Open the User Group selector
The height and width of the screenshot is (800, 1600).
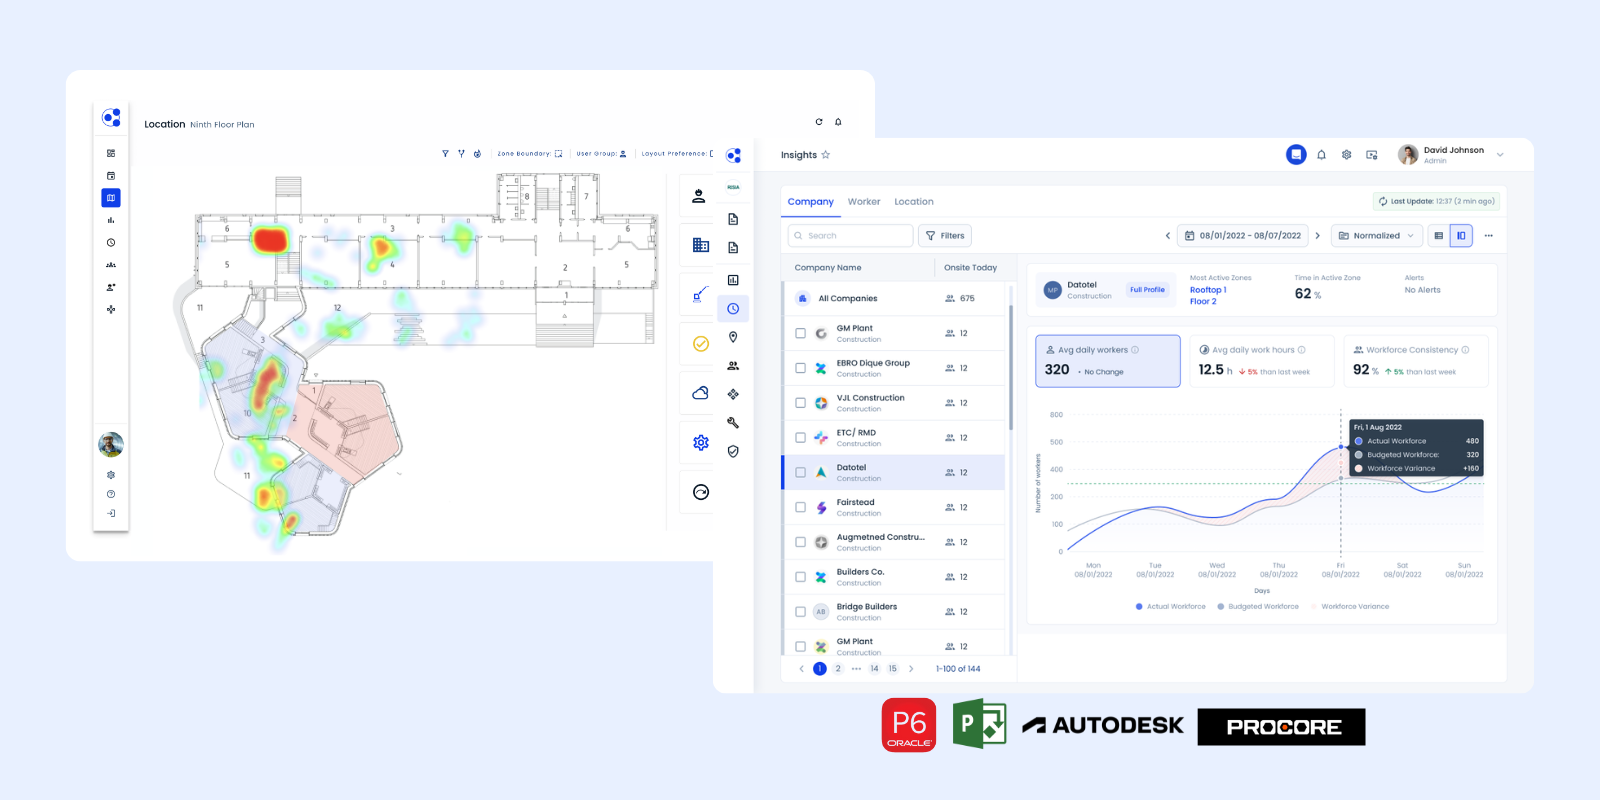tap(601, 154)
